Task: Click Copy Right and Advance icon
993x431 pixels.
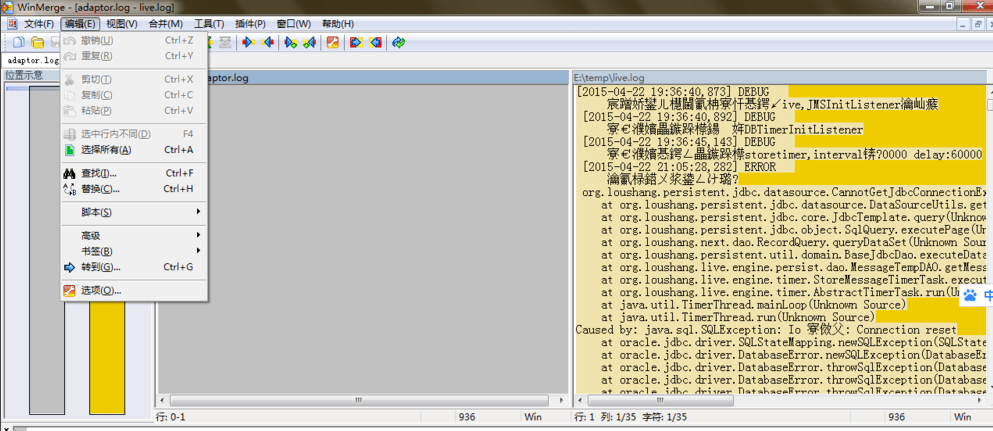Action: tap(290, 42)
